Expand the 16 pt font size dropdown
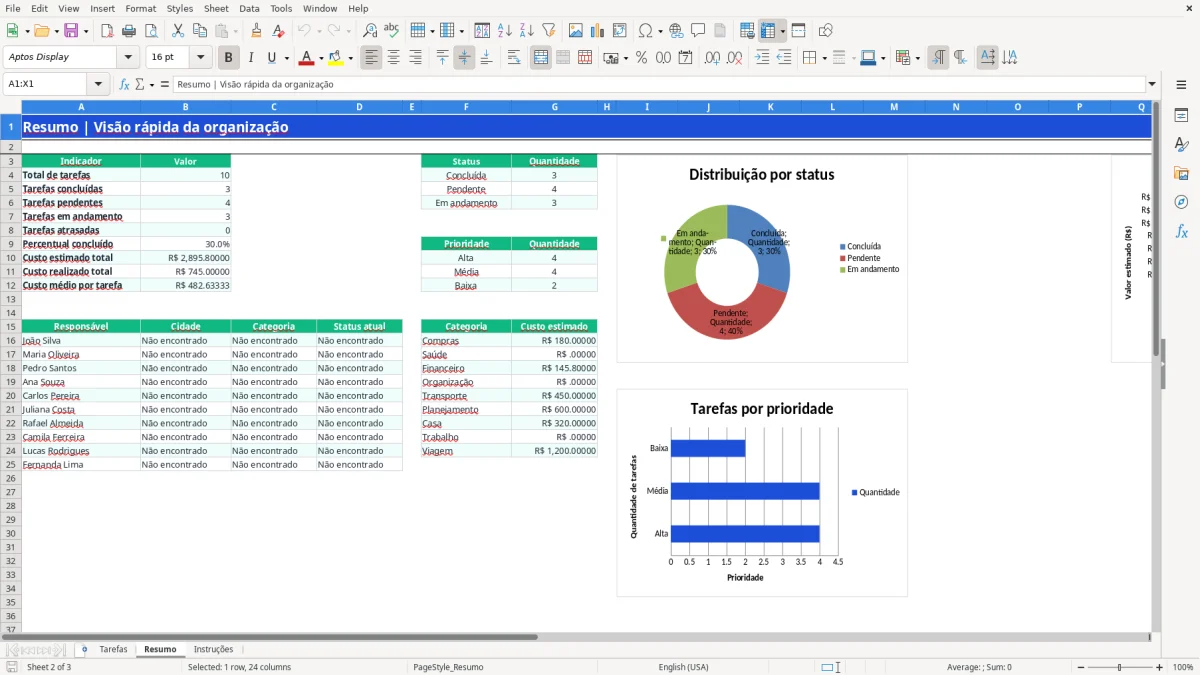Image resolution: width=1200 pixels, height=675 pixels. pos(201,58)
